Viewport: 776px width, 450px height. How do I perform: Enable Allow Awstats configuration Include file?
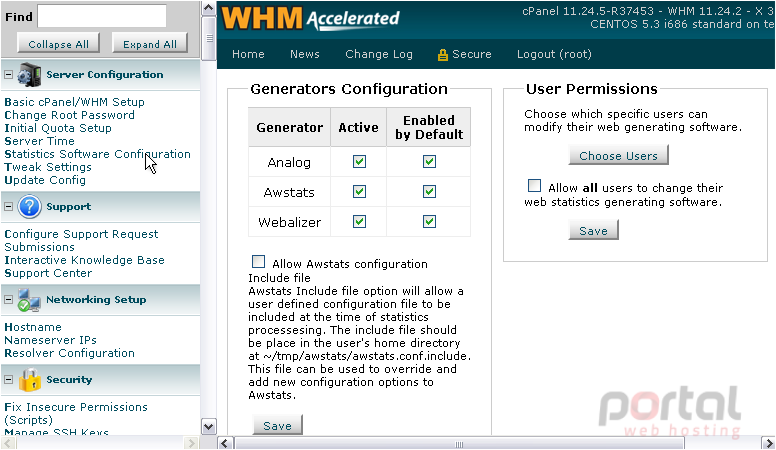[x=258, y=261]
